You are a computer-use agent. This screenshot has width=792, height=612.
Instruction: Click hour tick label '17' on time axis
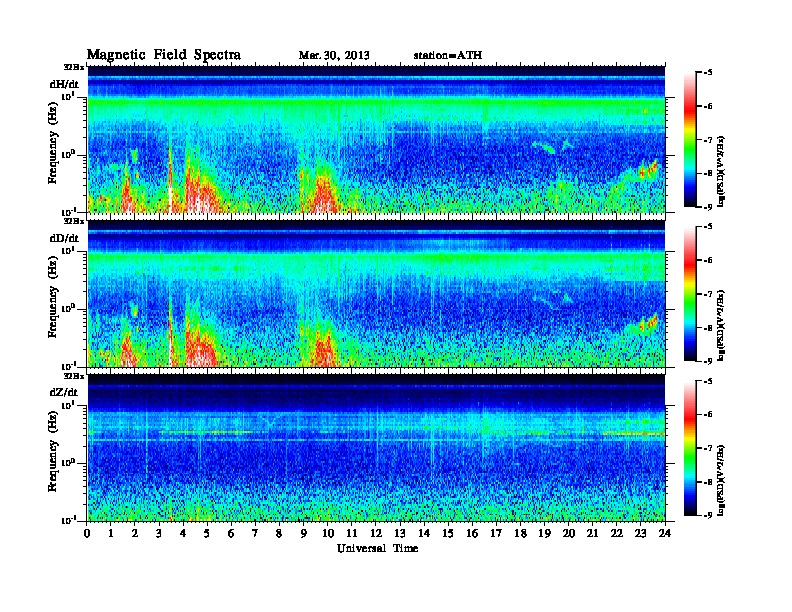coord(497,533)
